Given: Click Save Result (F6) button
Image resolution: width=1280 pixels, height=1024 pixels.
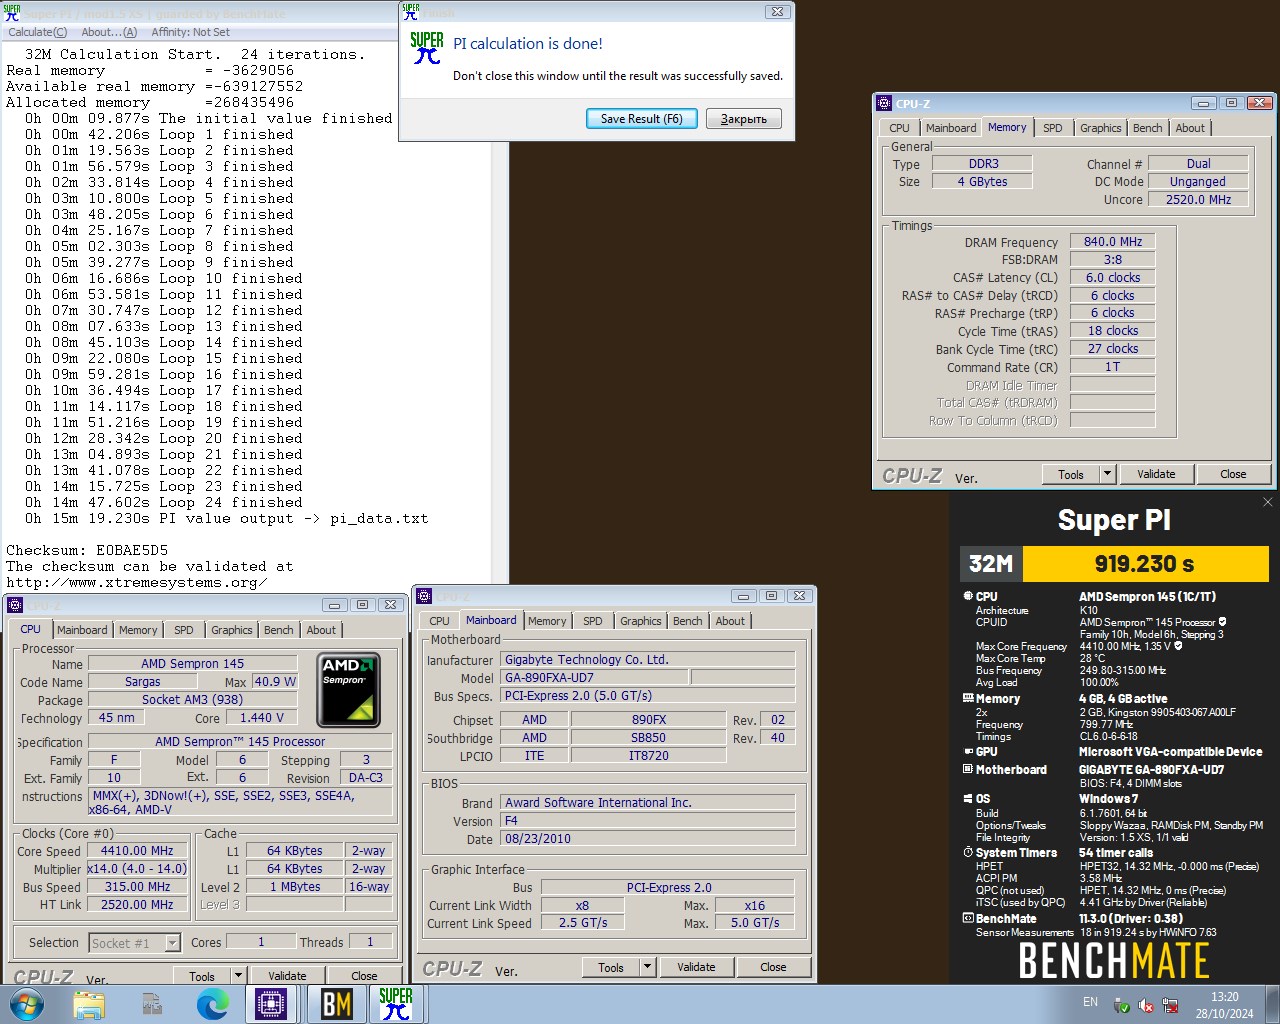Looking at the screenshot, I should (x=641, y=118).
